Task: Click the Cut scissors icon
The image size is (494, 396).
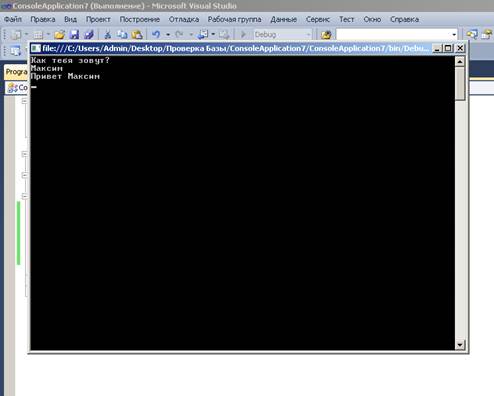Action: [107, 34]
